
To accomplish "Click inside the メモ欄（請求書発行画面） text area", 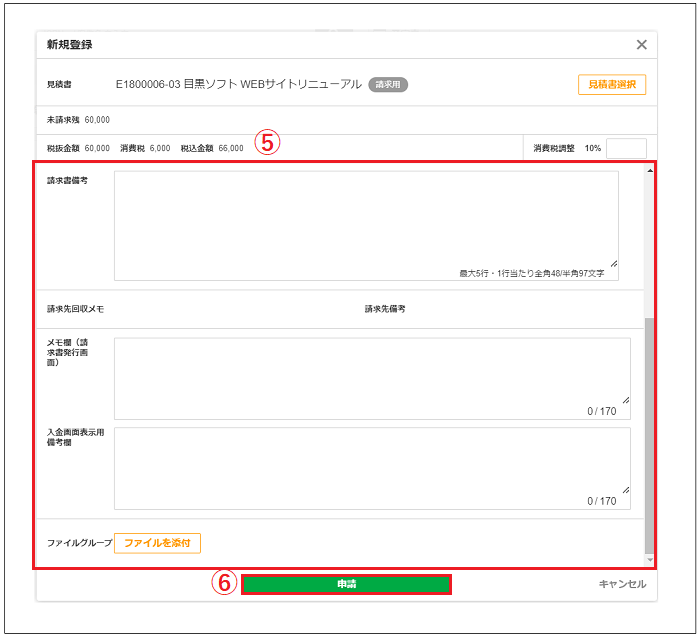I will click(371, 372).
